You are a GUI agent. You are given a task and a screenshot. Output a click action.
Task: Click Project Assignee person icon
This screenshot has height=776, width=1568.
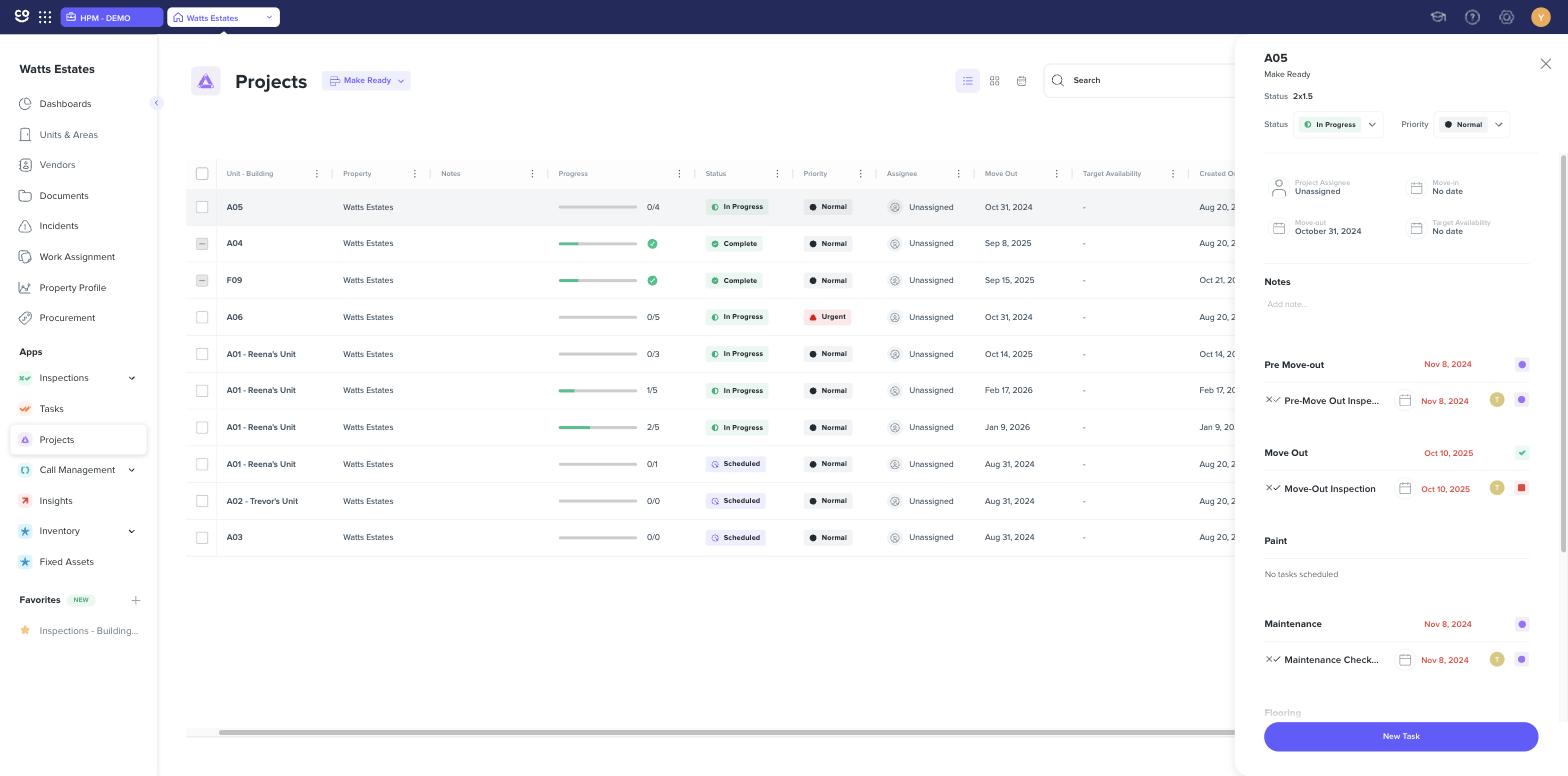1278,188
